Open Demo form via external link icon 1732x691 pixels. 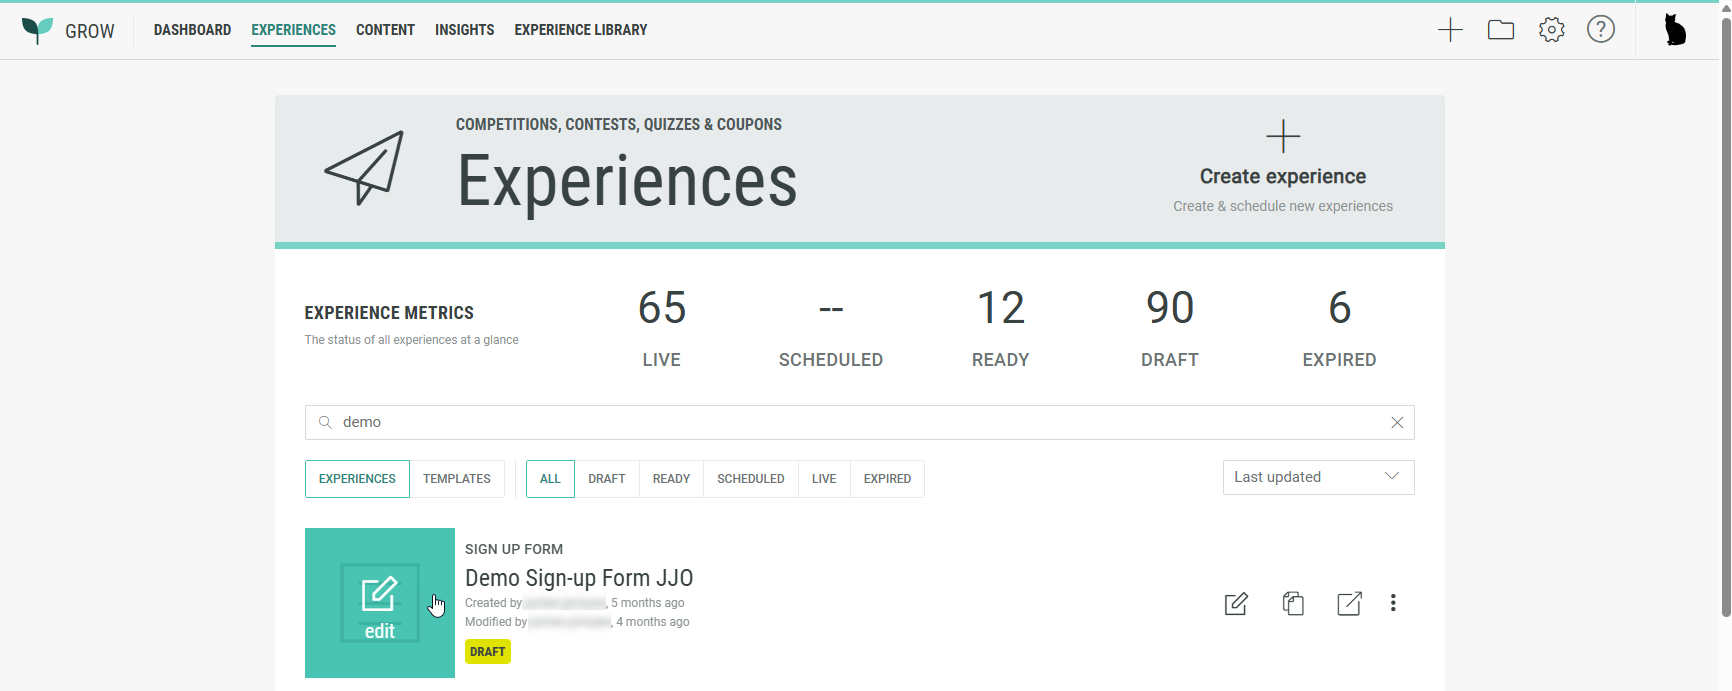[x=1349, y=603]
